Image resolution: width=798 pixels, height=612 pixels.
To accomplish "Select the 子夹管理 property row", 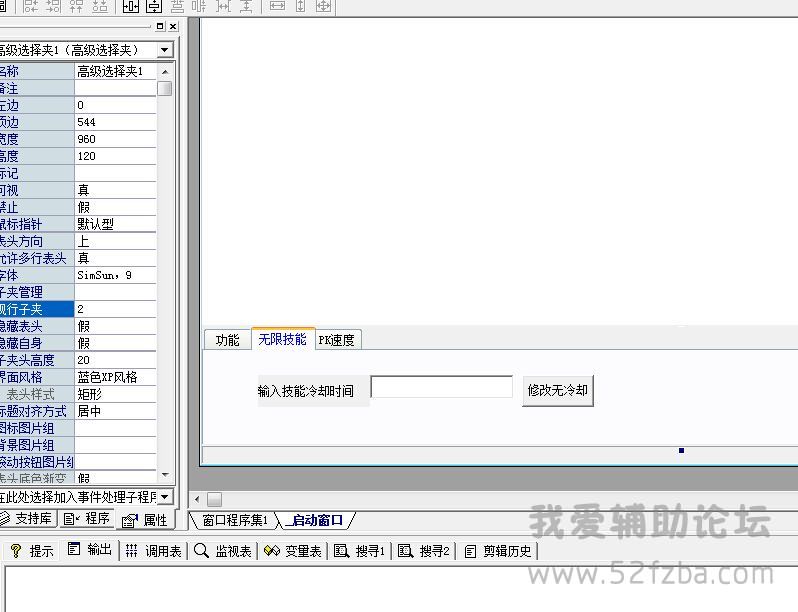I will pos(78,292).
